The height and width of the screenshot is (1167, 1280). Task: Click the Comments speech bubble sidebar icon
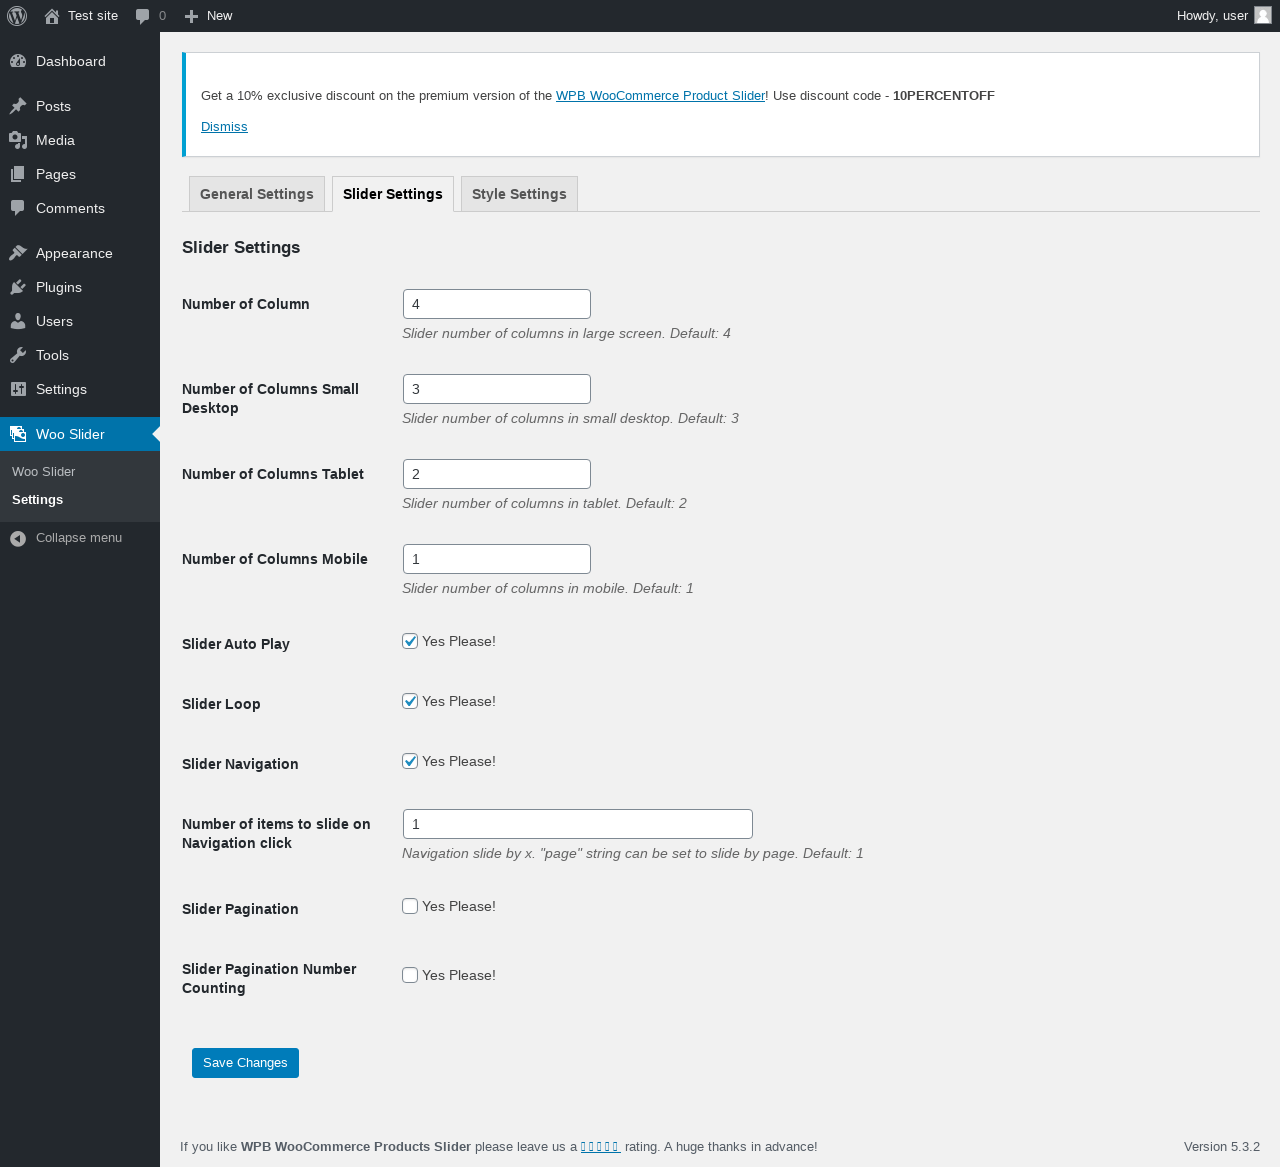(x=18, y=208)
